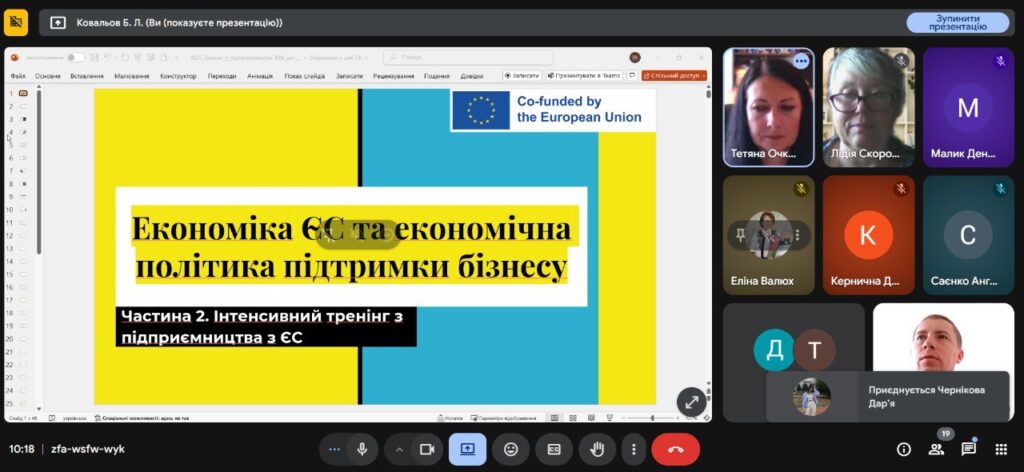Open the Анімація ribbon tab
1024x472 pixels.
tap(259, 76)
